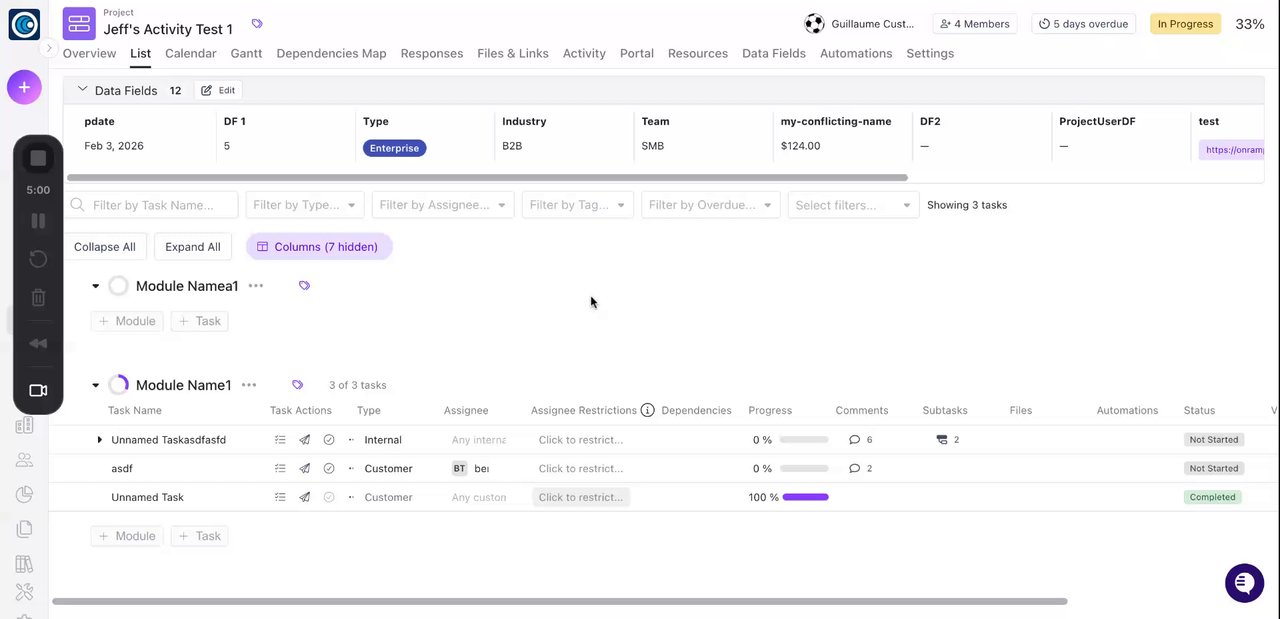Click the Columns (7 hidden) button

pos(319,247)
